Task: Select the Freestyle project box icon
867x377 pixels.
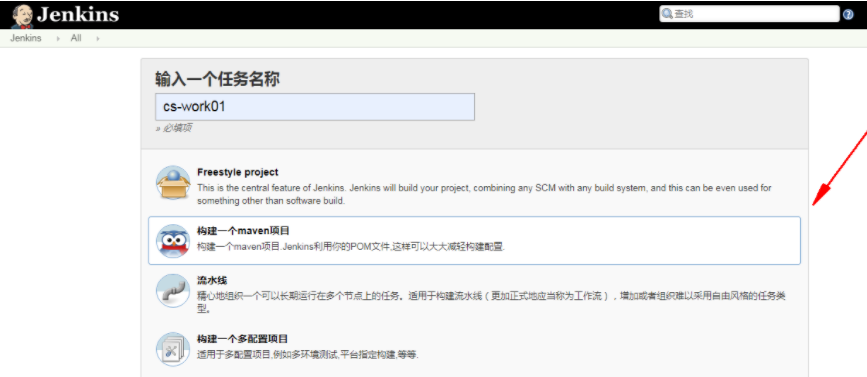Action: point(173,182)
